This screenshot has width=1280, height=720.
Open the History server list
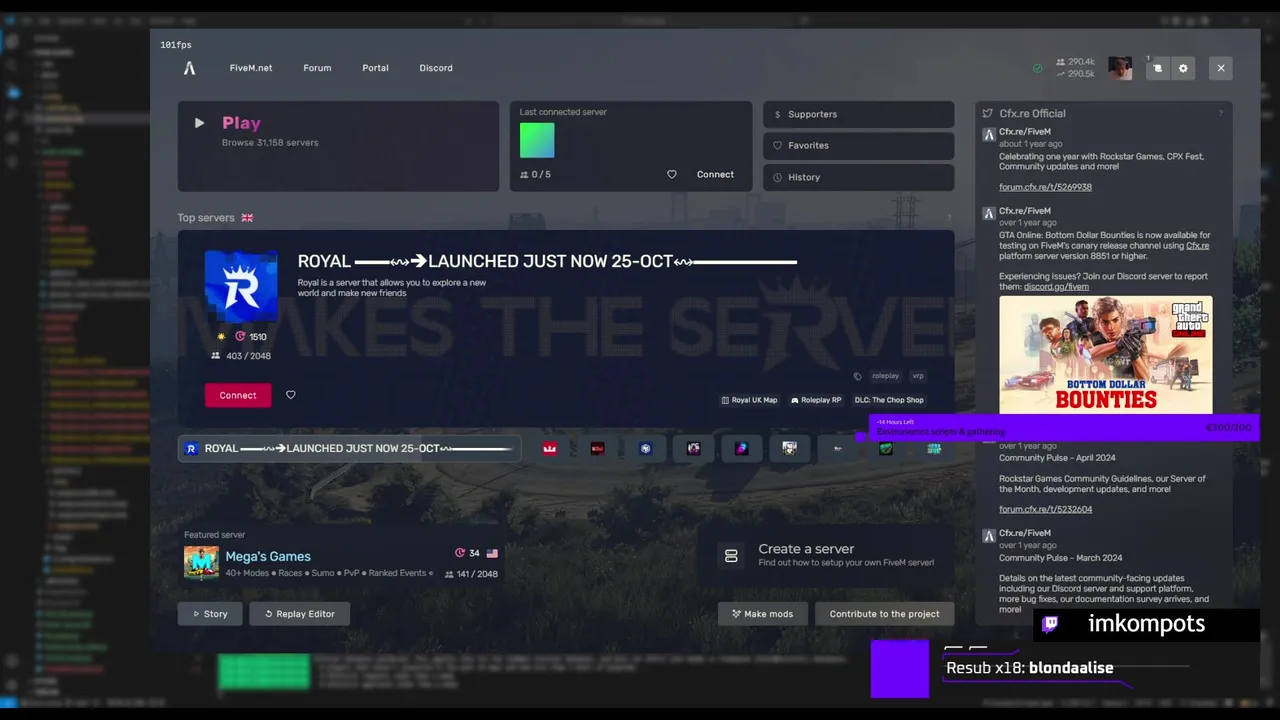858,177
